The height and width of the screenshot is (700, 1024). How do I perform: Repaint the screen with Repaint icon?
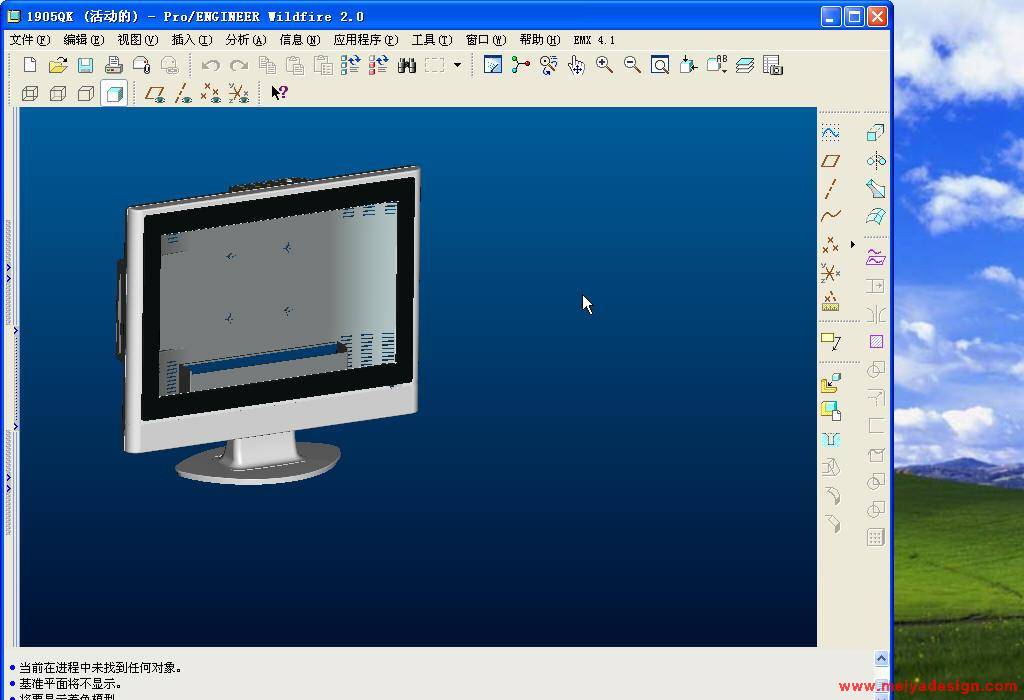coord(492,65)
